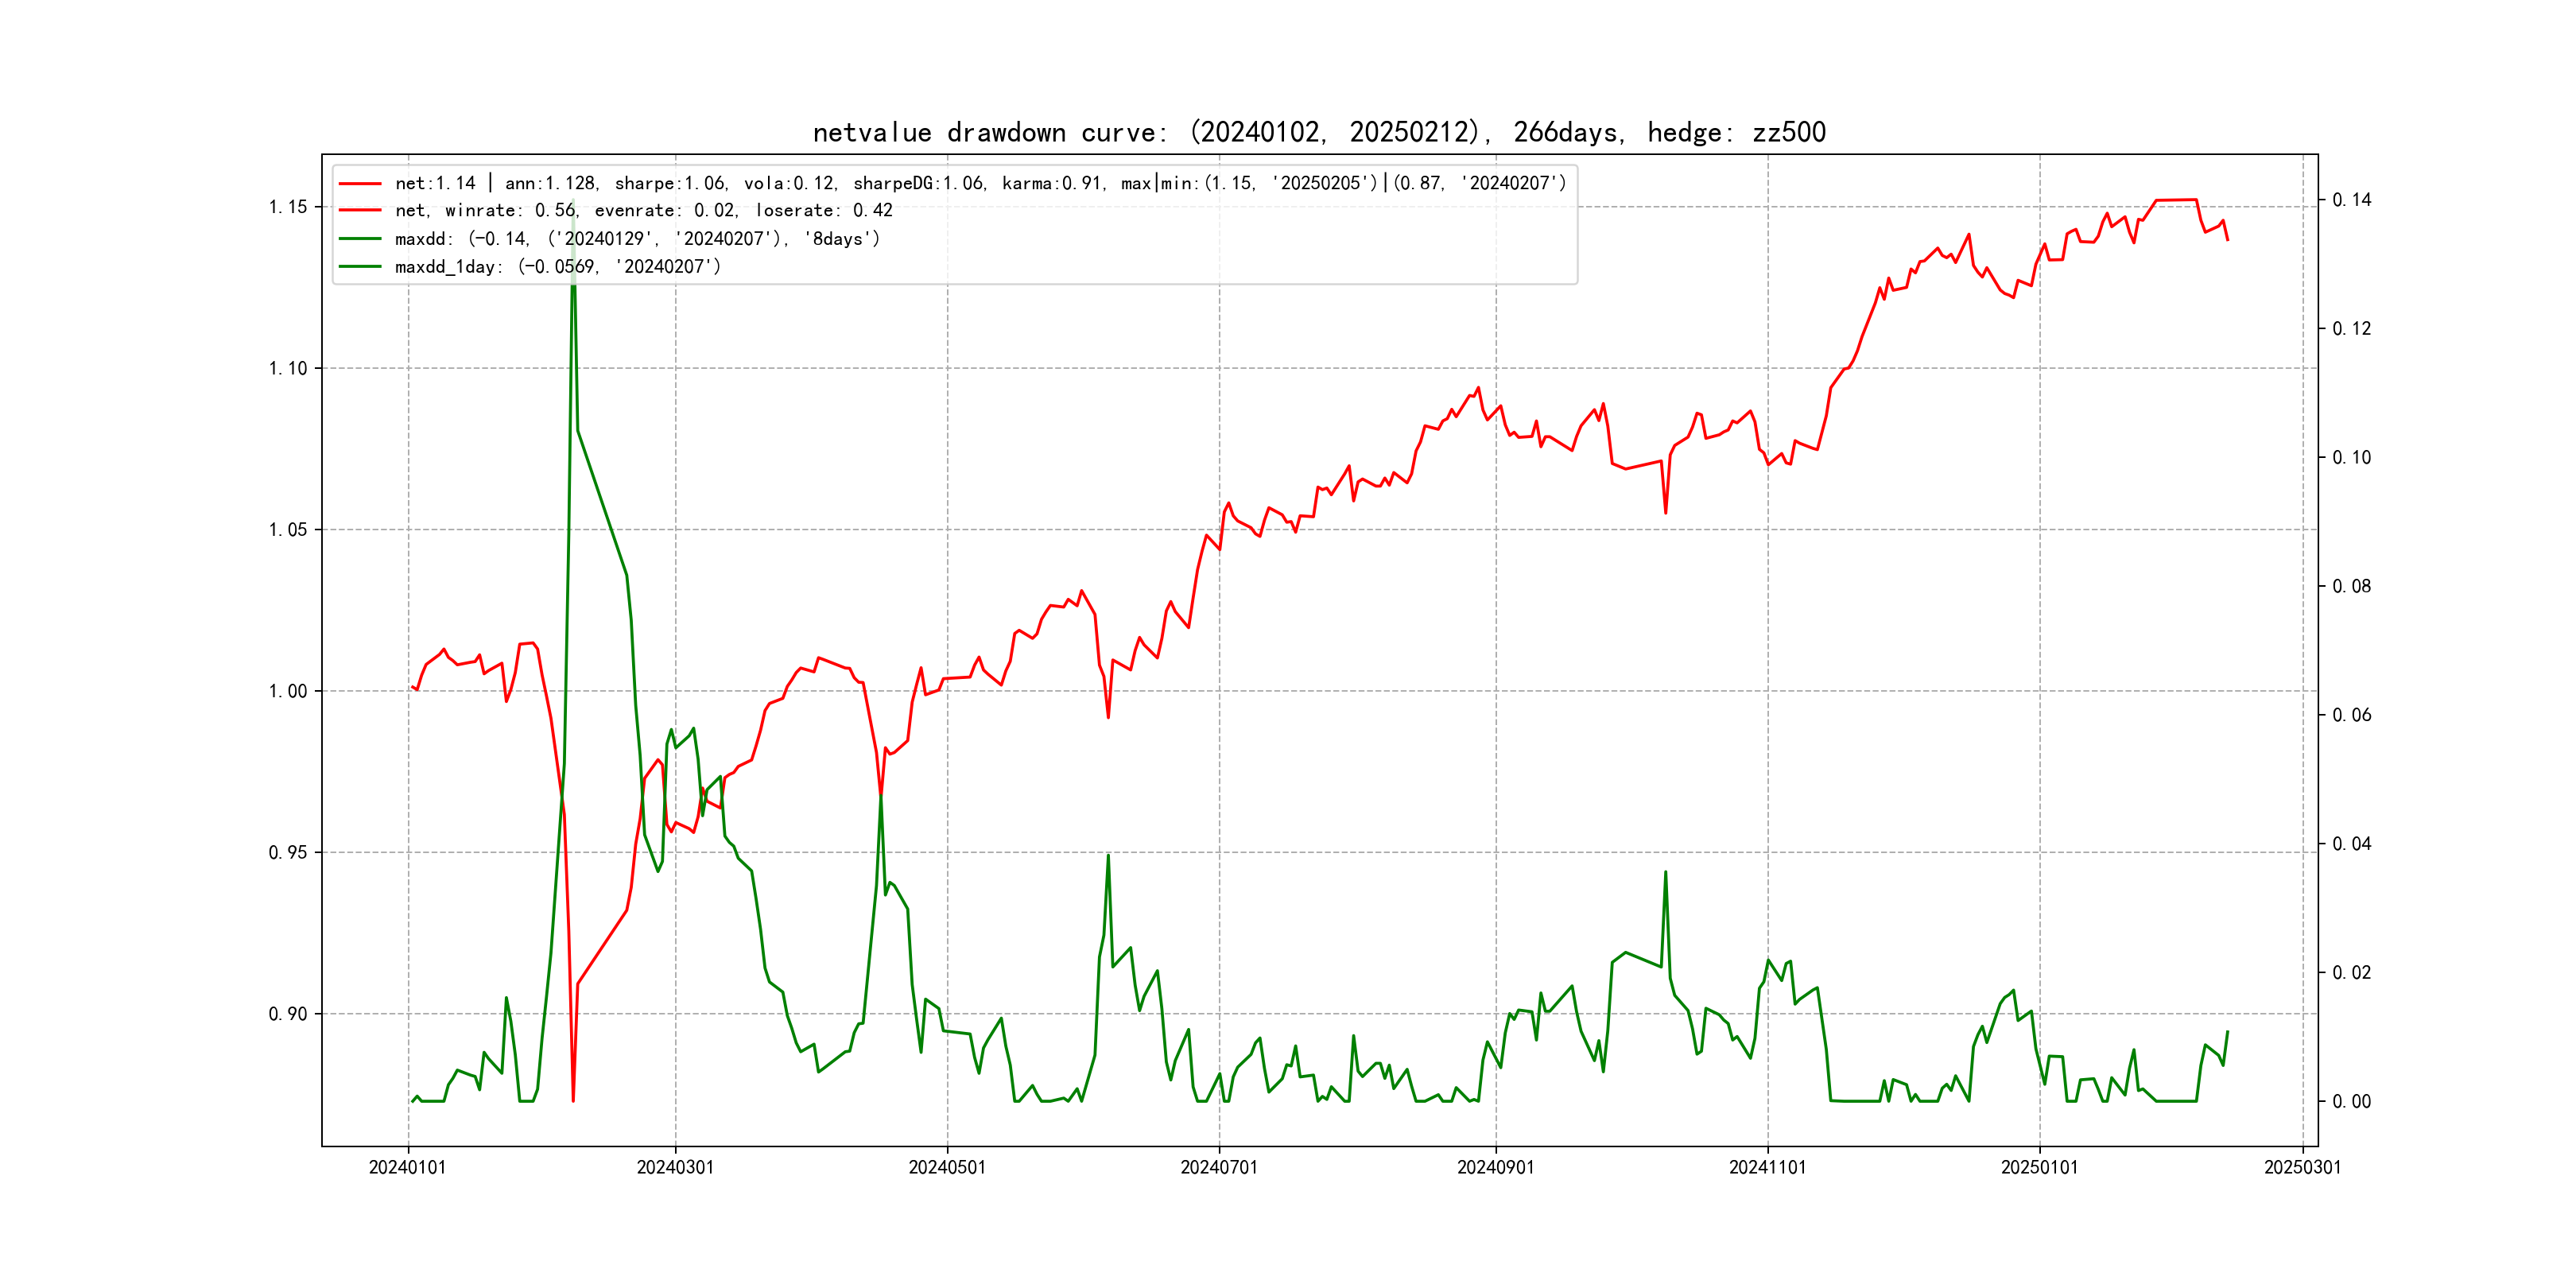Click the 20240501 x-axis date label
Image resolution: width=2576 pixels, height=1288 pixels.
point(947,1168)
